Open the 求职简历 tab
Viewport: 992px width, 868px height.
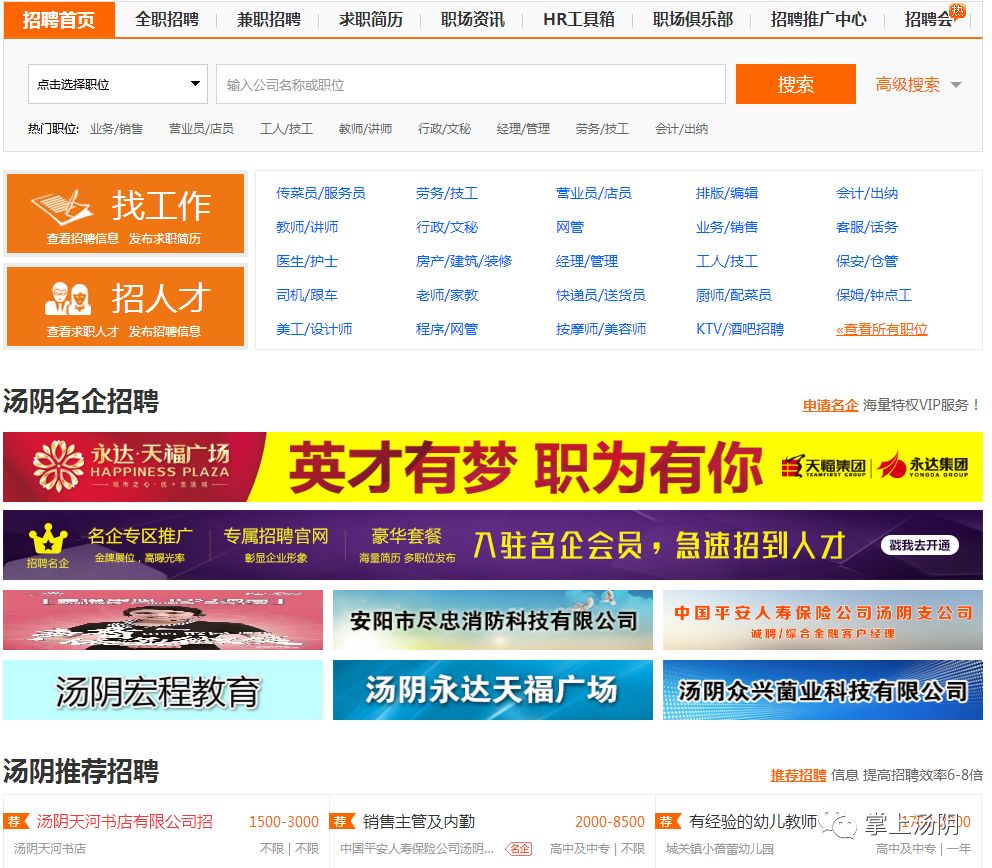[x=371, y=20]
